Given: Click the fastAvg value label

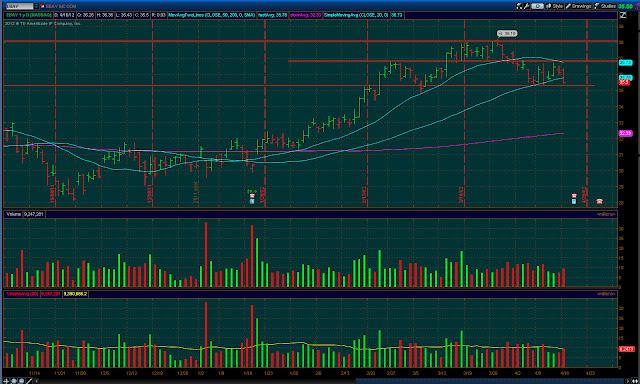Looking at the screenshot, I should click(x=273, y=15).
